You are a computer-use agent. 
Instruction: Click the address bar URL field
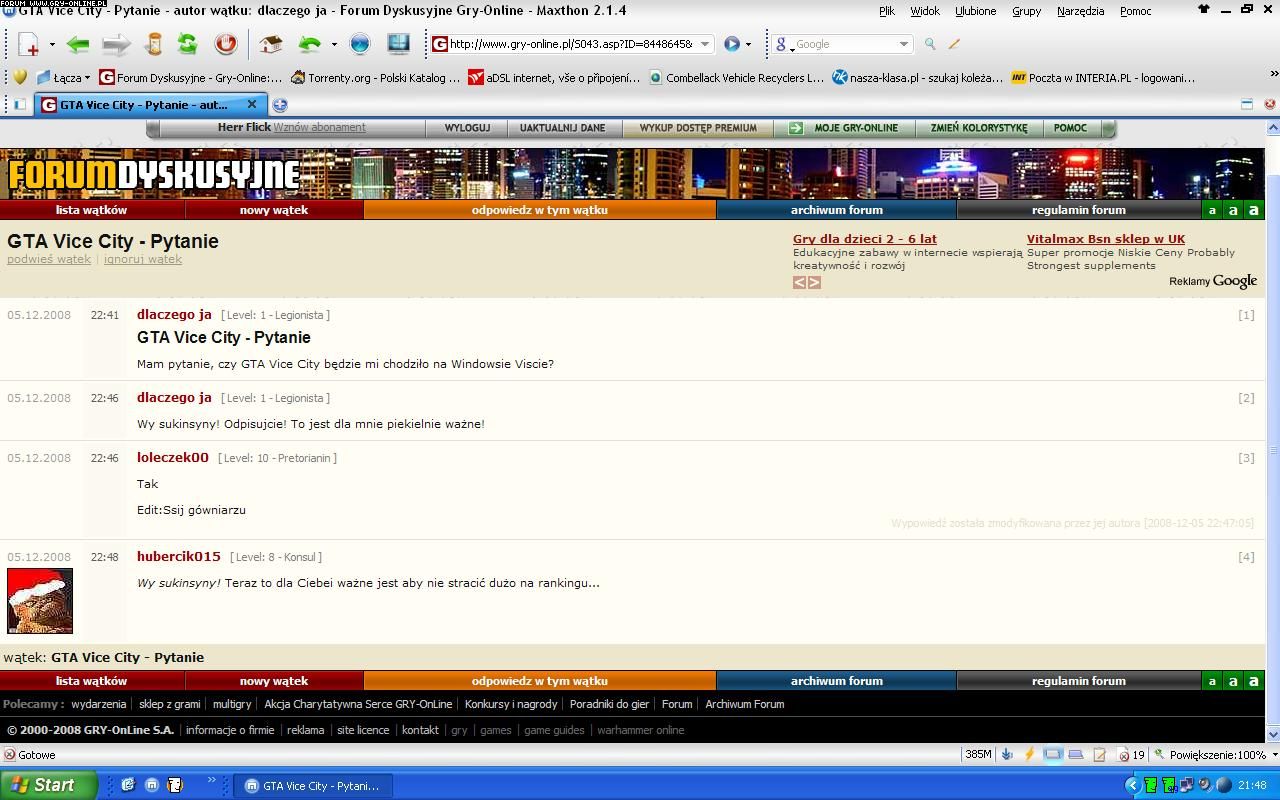(570, 44)
